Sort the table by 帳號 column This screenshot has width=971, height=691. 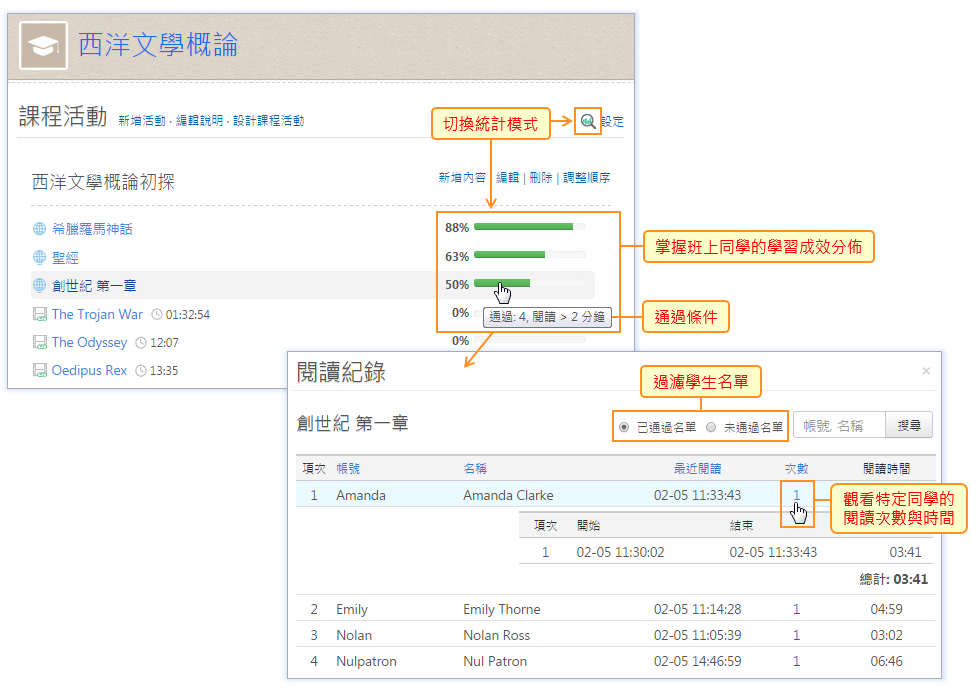coord(348,468)
